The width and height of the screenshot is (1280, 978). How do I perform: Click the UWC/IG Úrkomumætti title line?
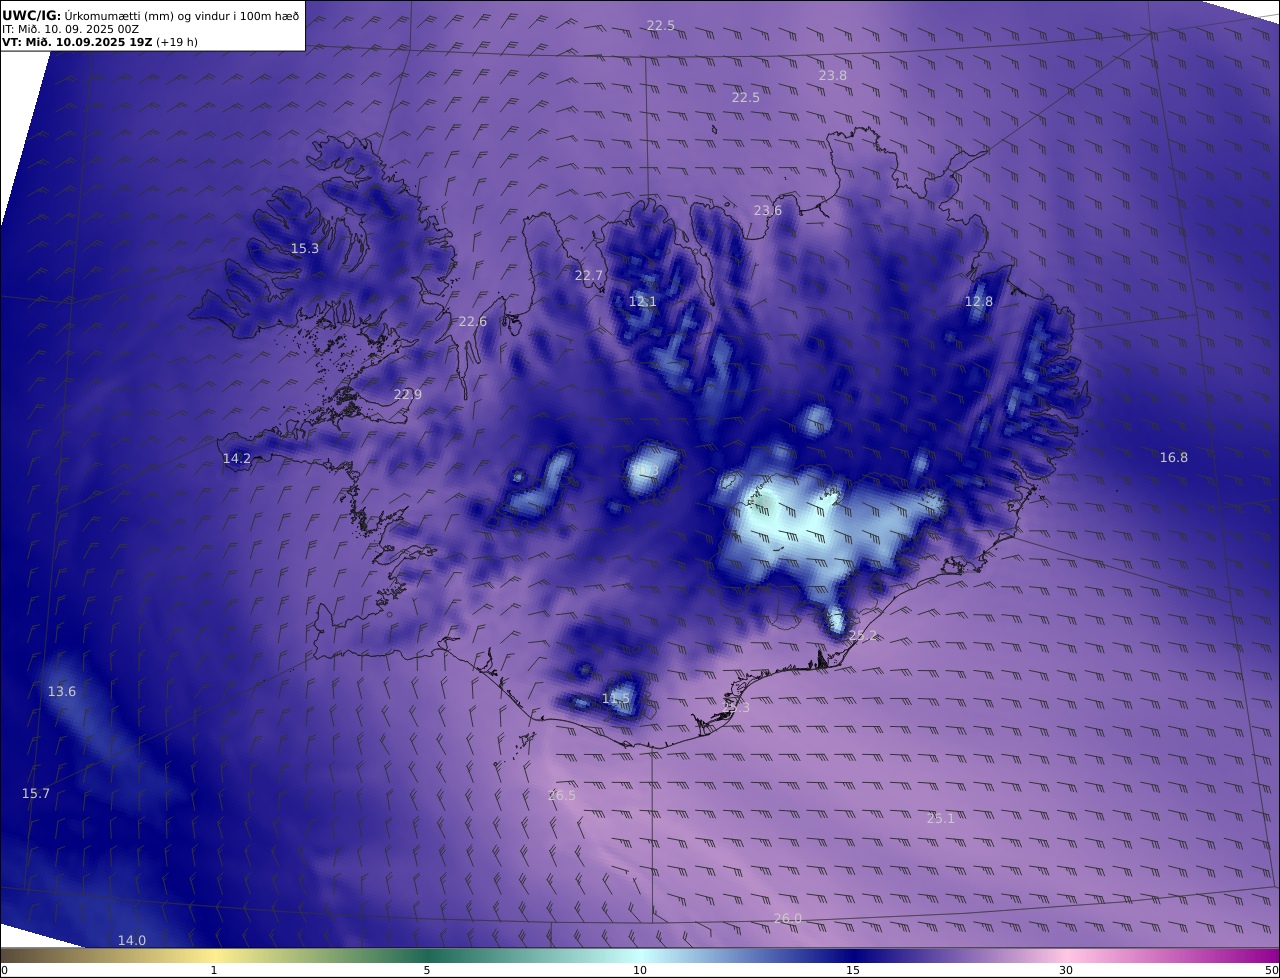click(x=151, y=15)
